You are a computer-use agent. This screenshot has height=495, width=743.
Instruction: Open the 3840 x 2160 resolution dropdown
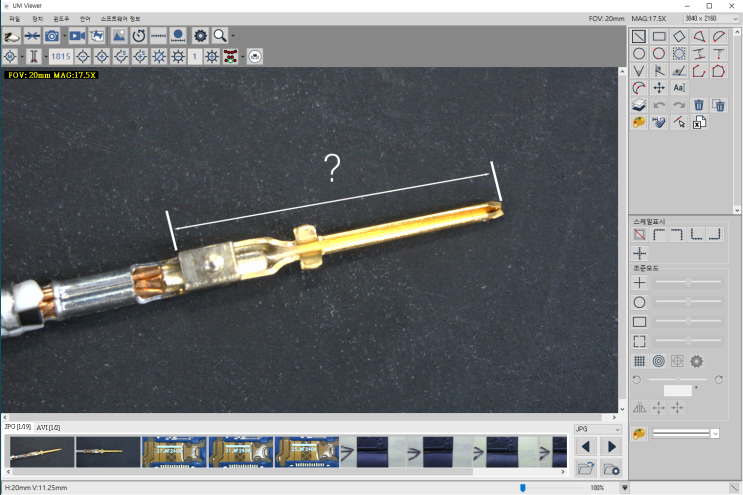pos(711,18)
